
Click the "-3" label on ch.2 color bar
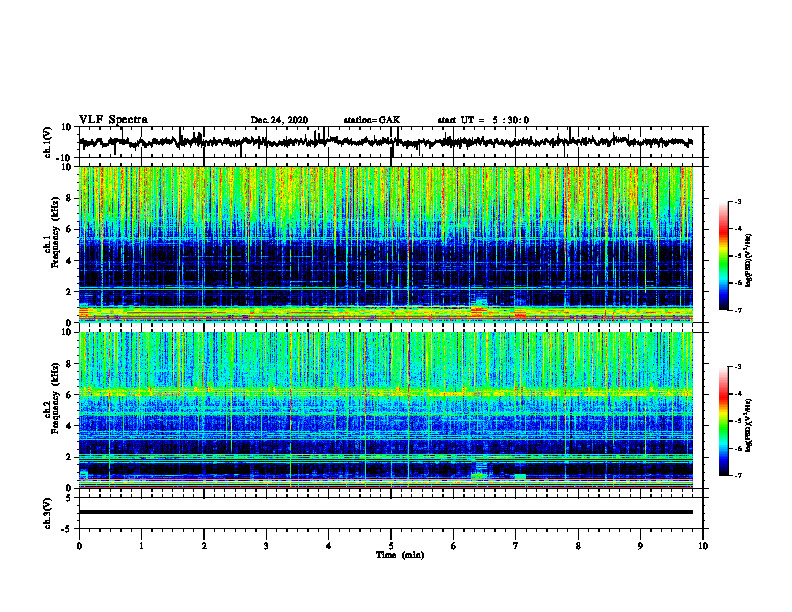[x=737, y=367]
